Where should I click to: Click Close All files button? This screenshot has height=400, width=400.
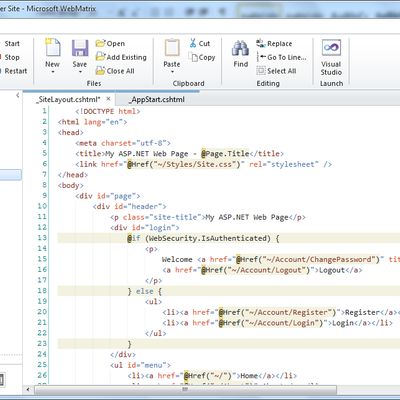pyautogui.click(x=115, y=71)
